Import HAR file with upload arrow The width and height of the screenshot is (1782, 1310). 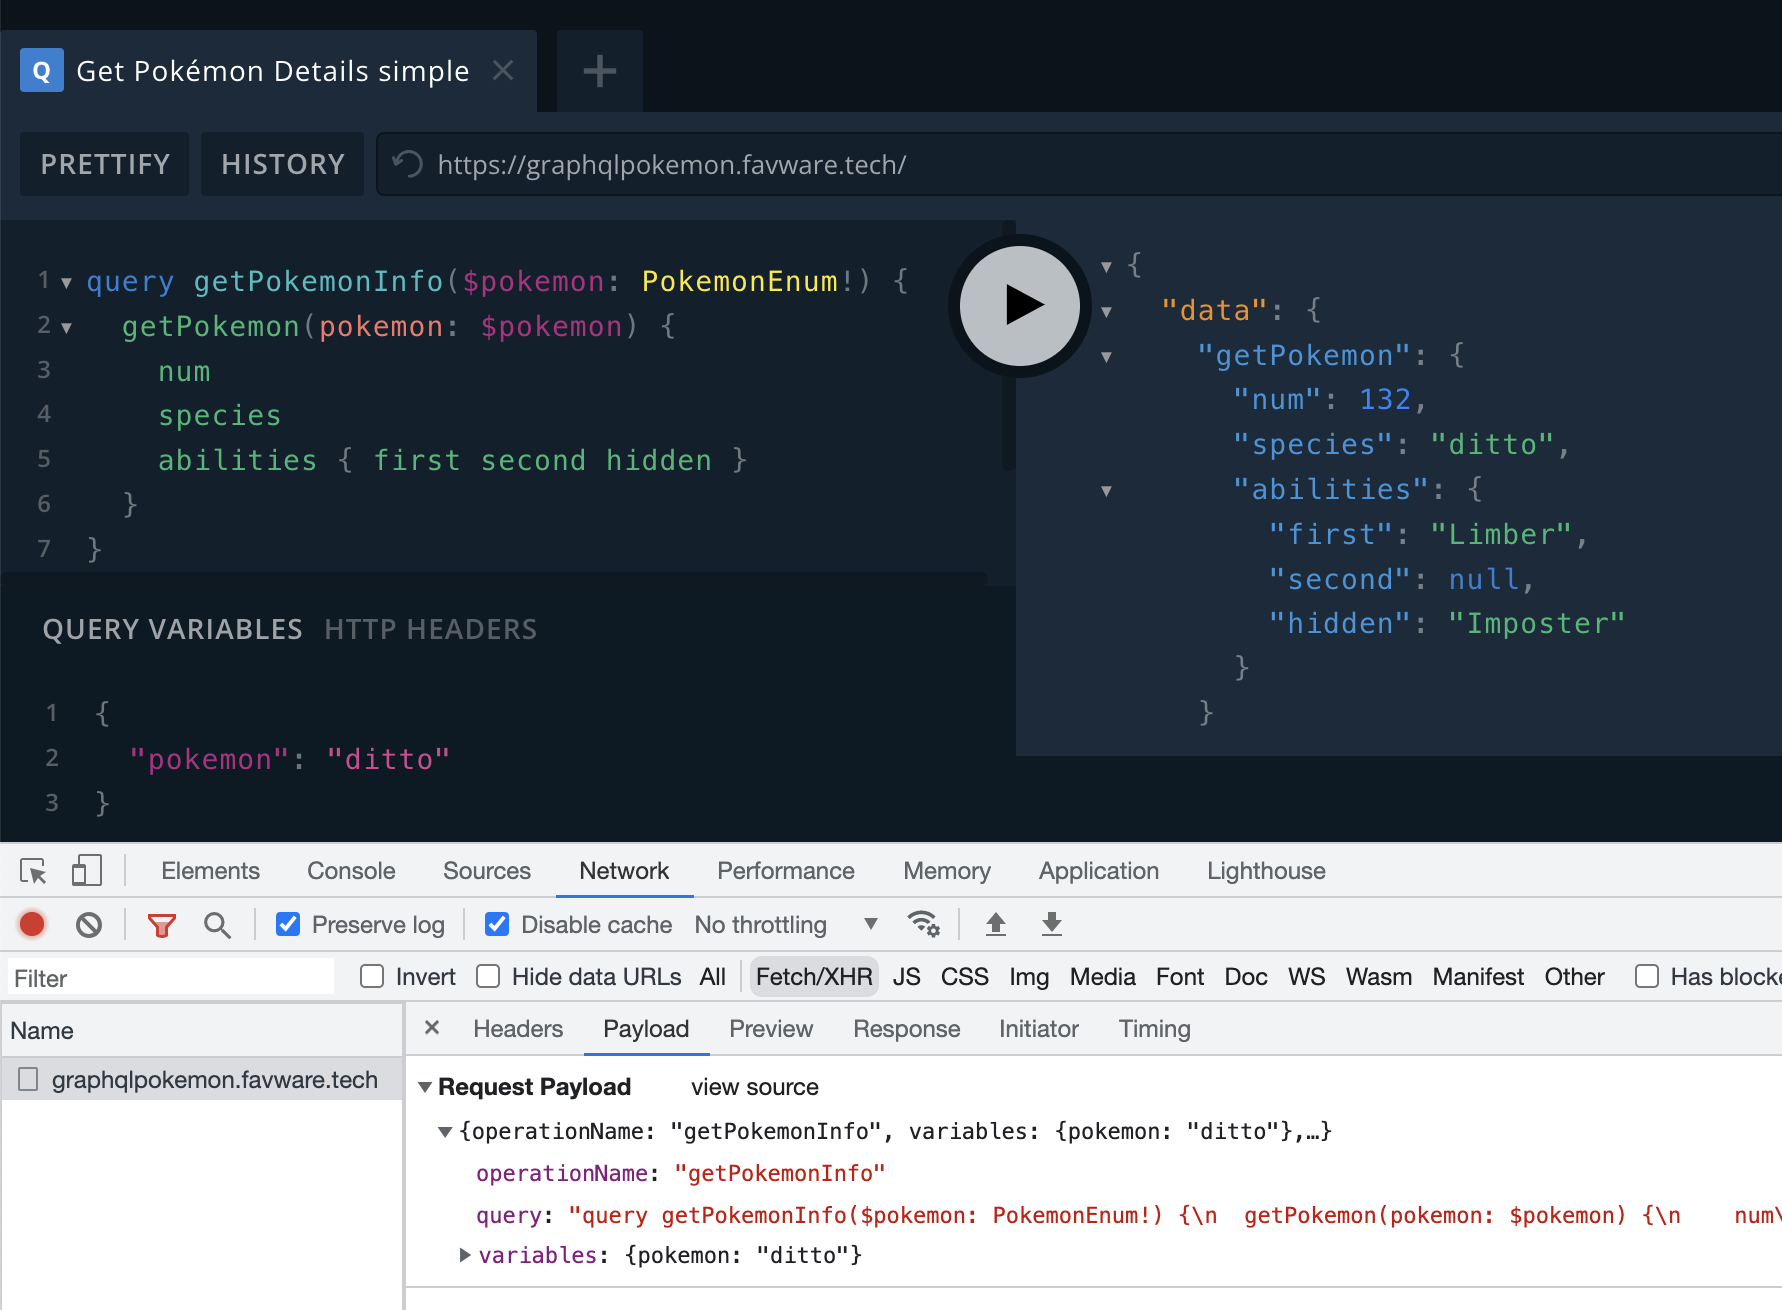pos(995,924)
